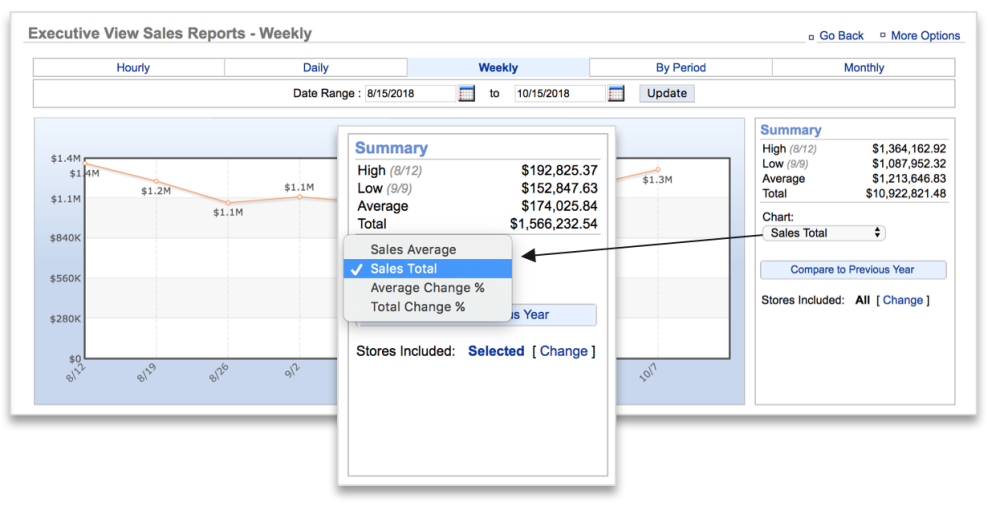1000x510 pixels.
Task: Open the Daily report tab
Action: coord(316,68)
